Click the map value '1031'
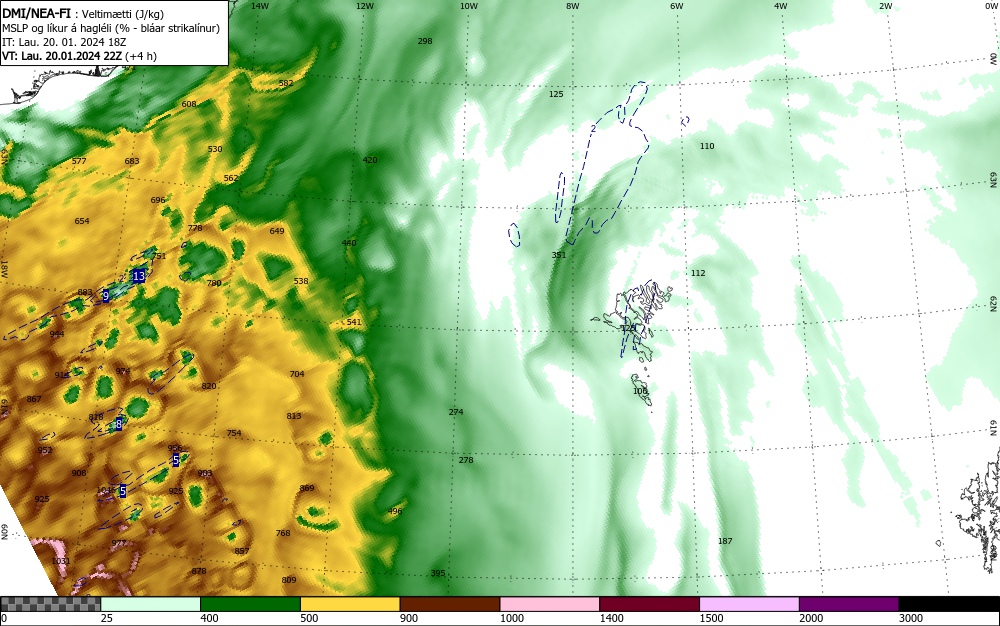1000x626 pixels. click(61, 560)
